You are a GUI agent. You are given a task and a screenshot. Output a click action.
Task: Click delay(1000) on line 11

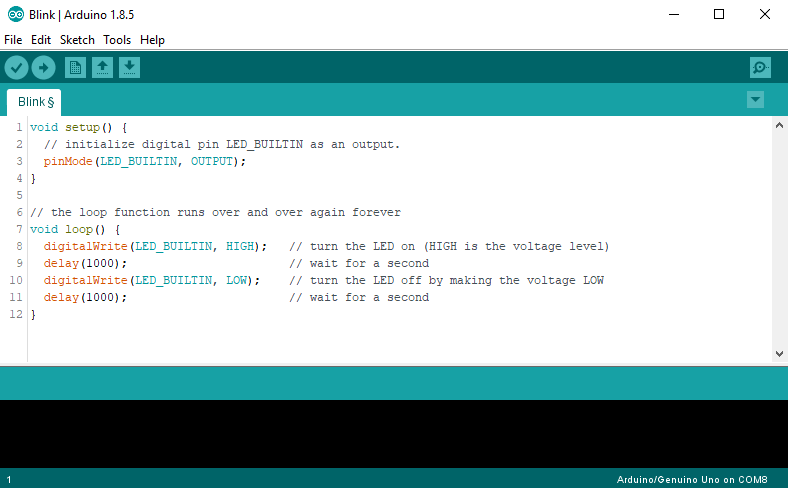85,298
